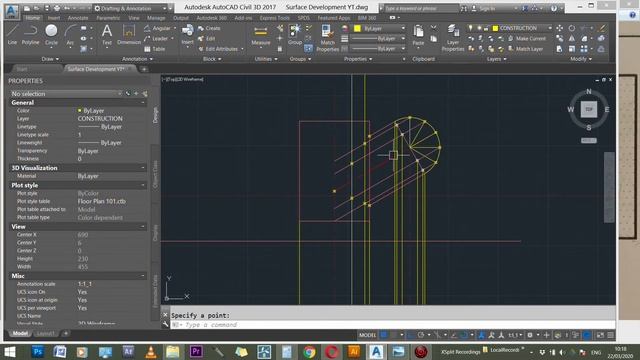Click the yellow CONSTRUCTION layer color swatch
This screenshot has width=640, height=360.
pos(496,28)
